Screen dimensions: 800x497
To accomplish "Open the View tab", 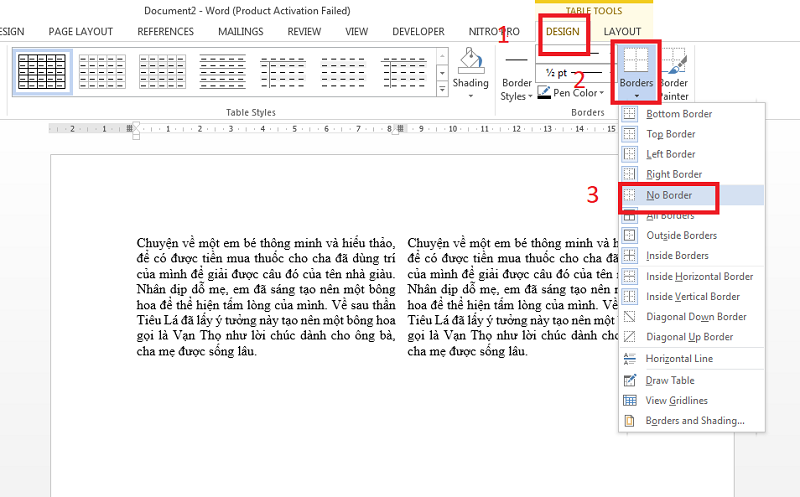I will click(356, 32).
